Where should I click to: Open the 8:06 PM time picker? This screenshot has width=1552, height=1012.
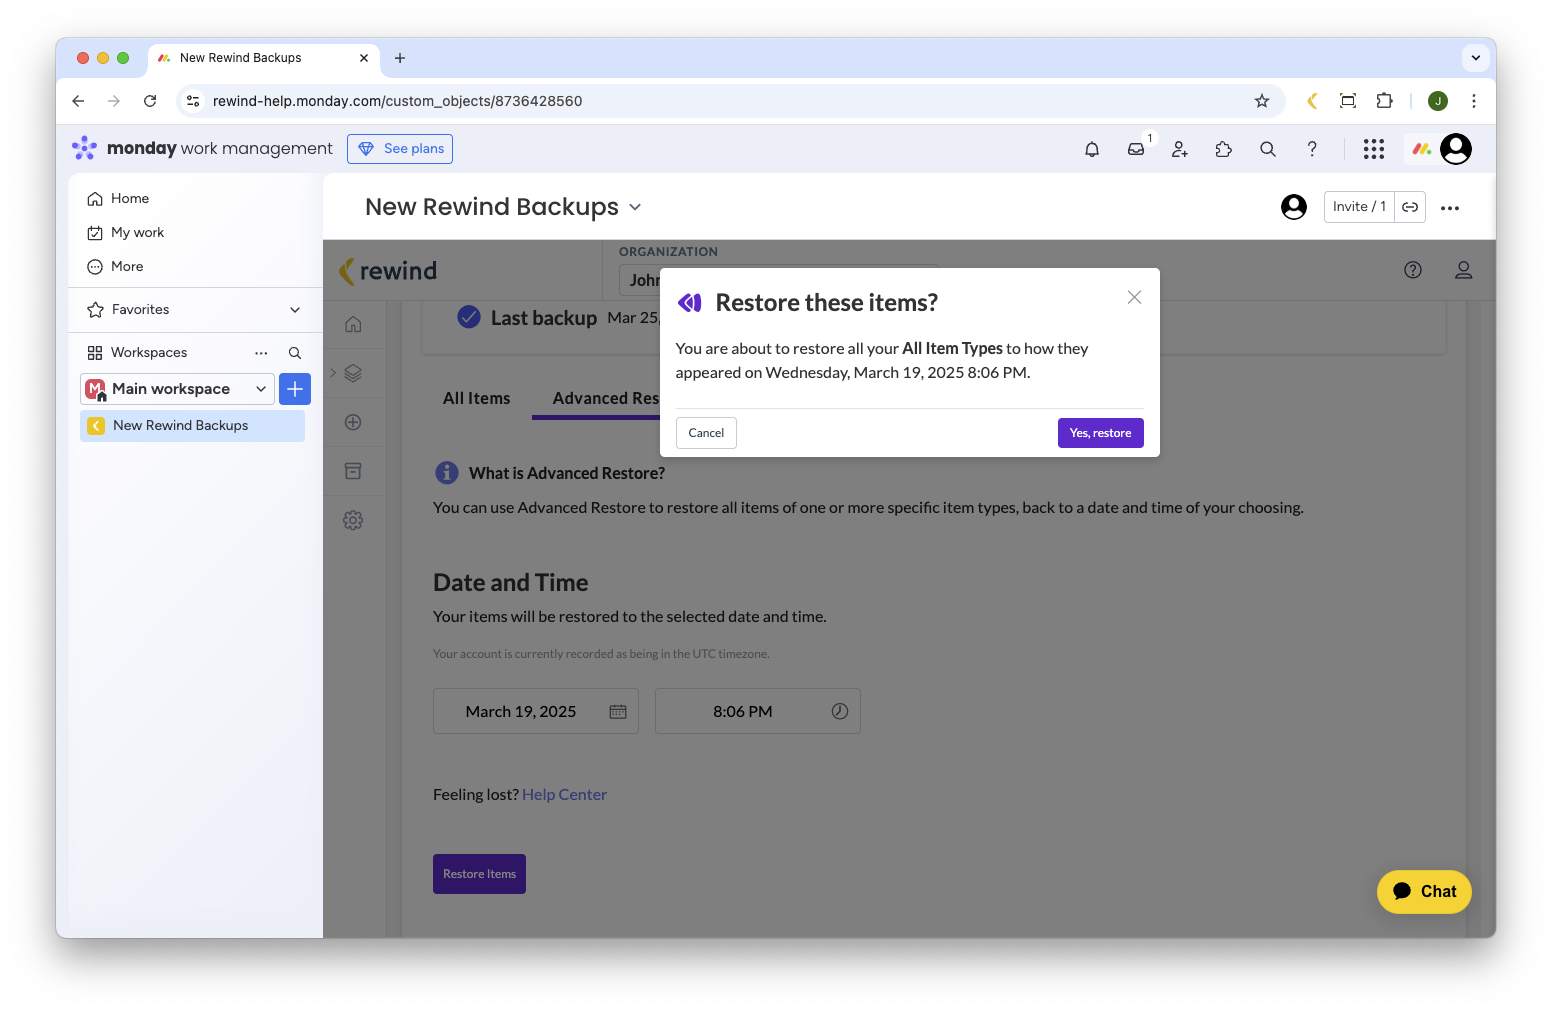pos(758,712)
